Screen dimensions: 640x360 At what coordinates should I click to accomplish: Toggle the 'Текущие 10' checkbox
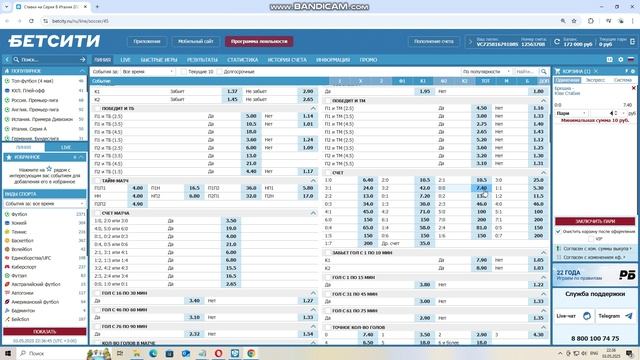pos(184,71)
